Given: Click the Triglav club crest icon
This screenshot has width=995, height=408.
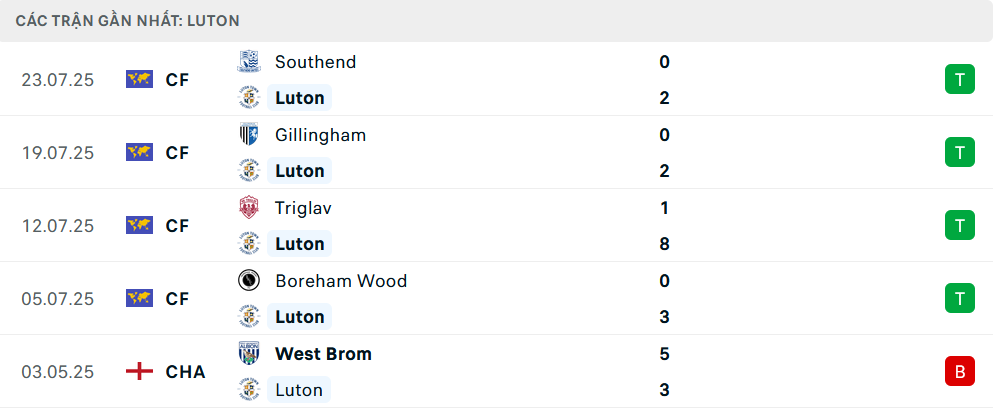Looking at the screenshot, I should [x=249, y=207].
